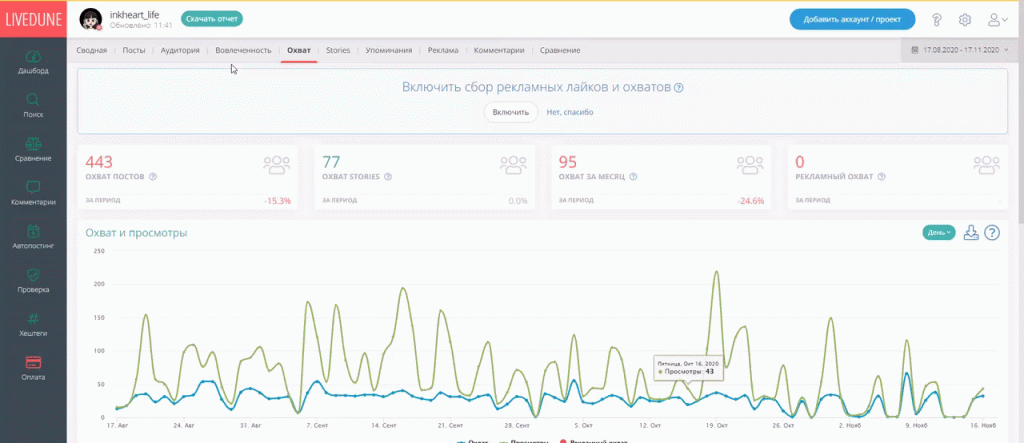
Task: Switch to the Stories tab
Action: pyautogui.click(x=338, y=50)
